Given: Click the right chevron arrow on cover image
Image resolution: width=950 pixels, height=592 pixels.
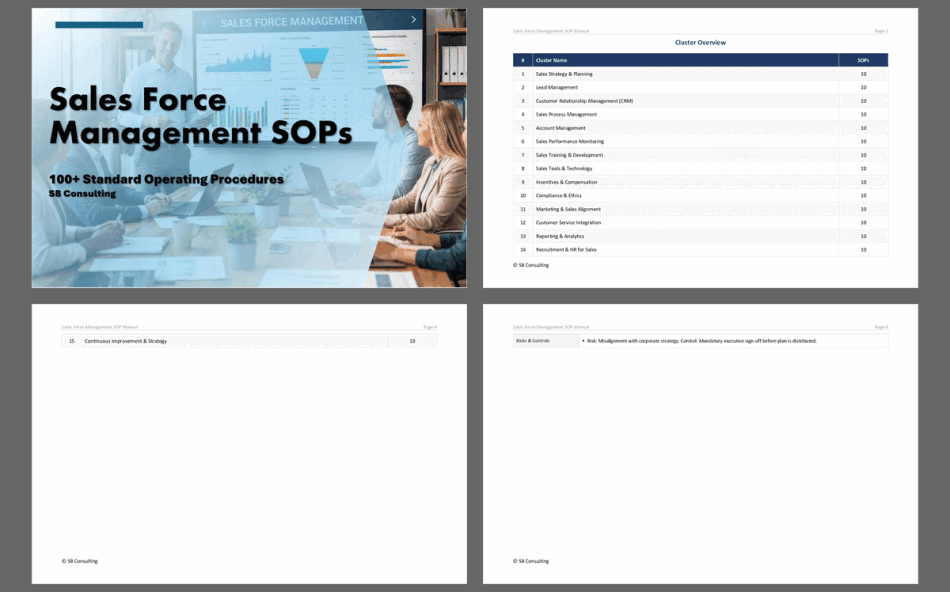Looking at the screenshot, I should pyautogui.click(x=414, y=20).
